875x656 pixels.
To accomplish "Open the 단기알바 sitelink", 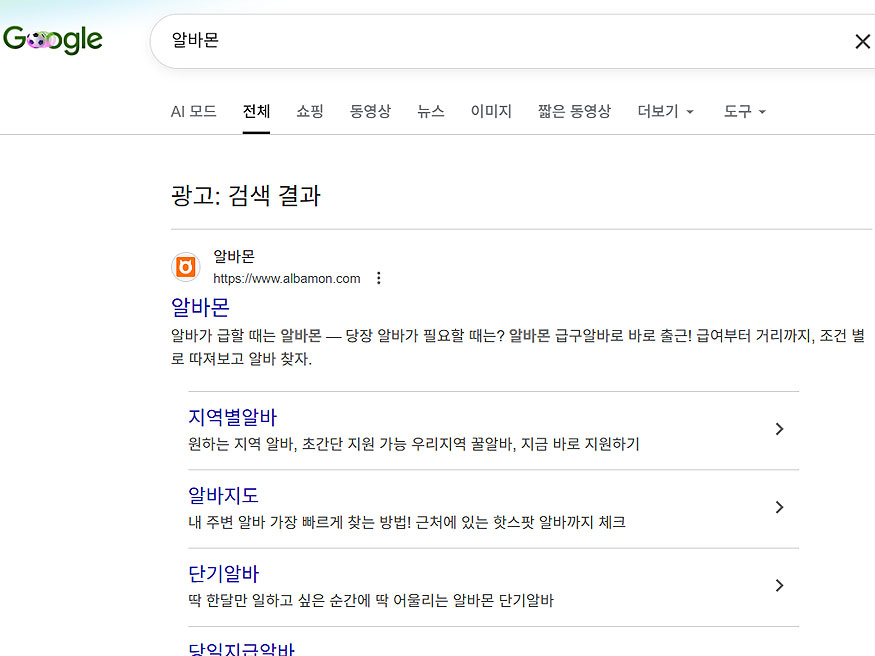I will click(224, 573).
